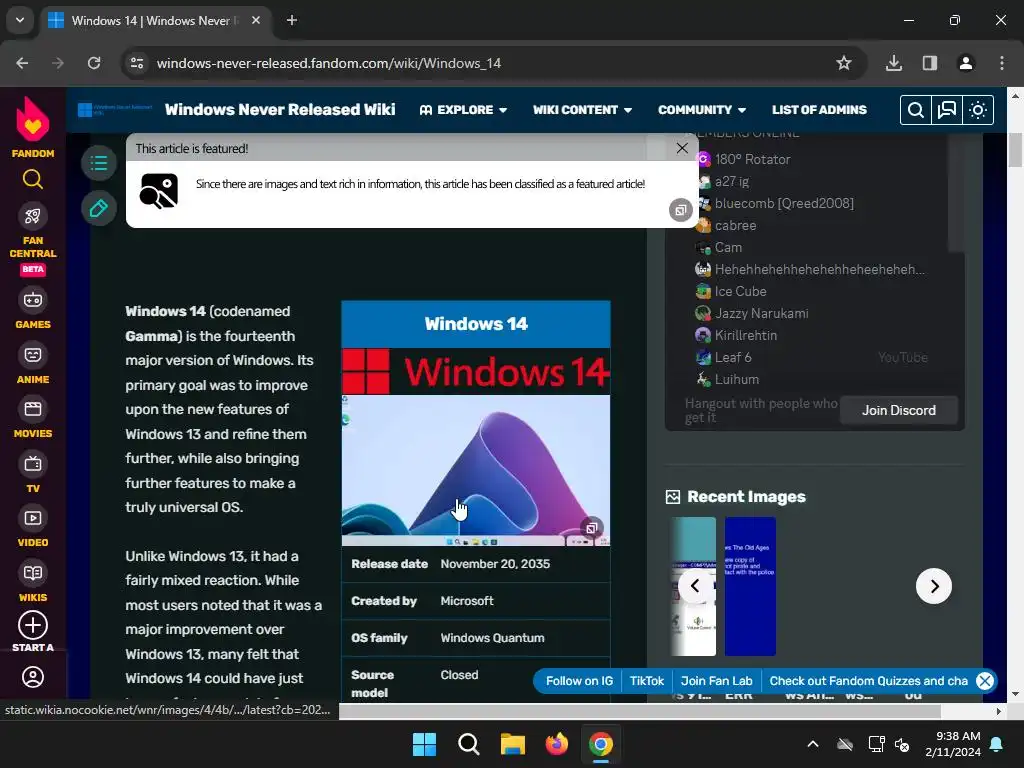This screenshot has height=768, width=1024.
Task: Open Chrome side panel icon
Action: point(930,63)
